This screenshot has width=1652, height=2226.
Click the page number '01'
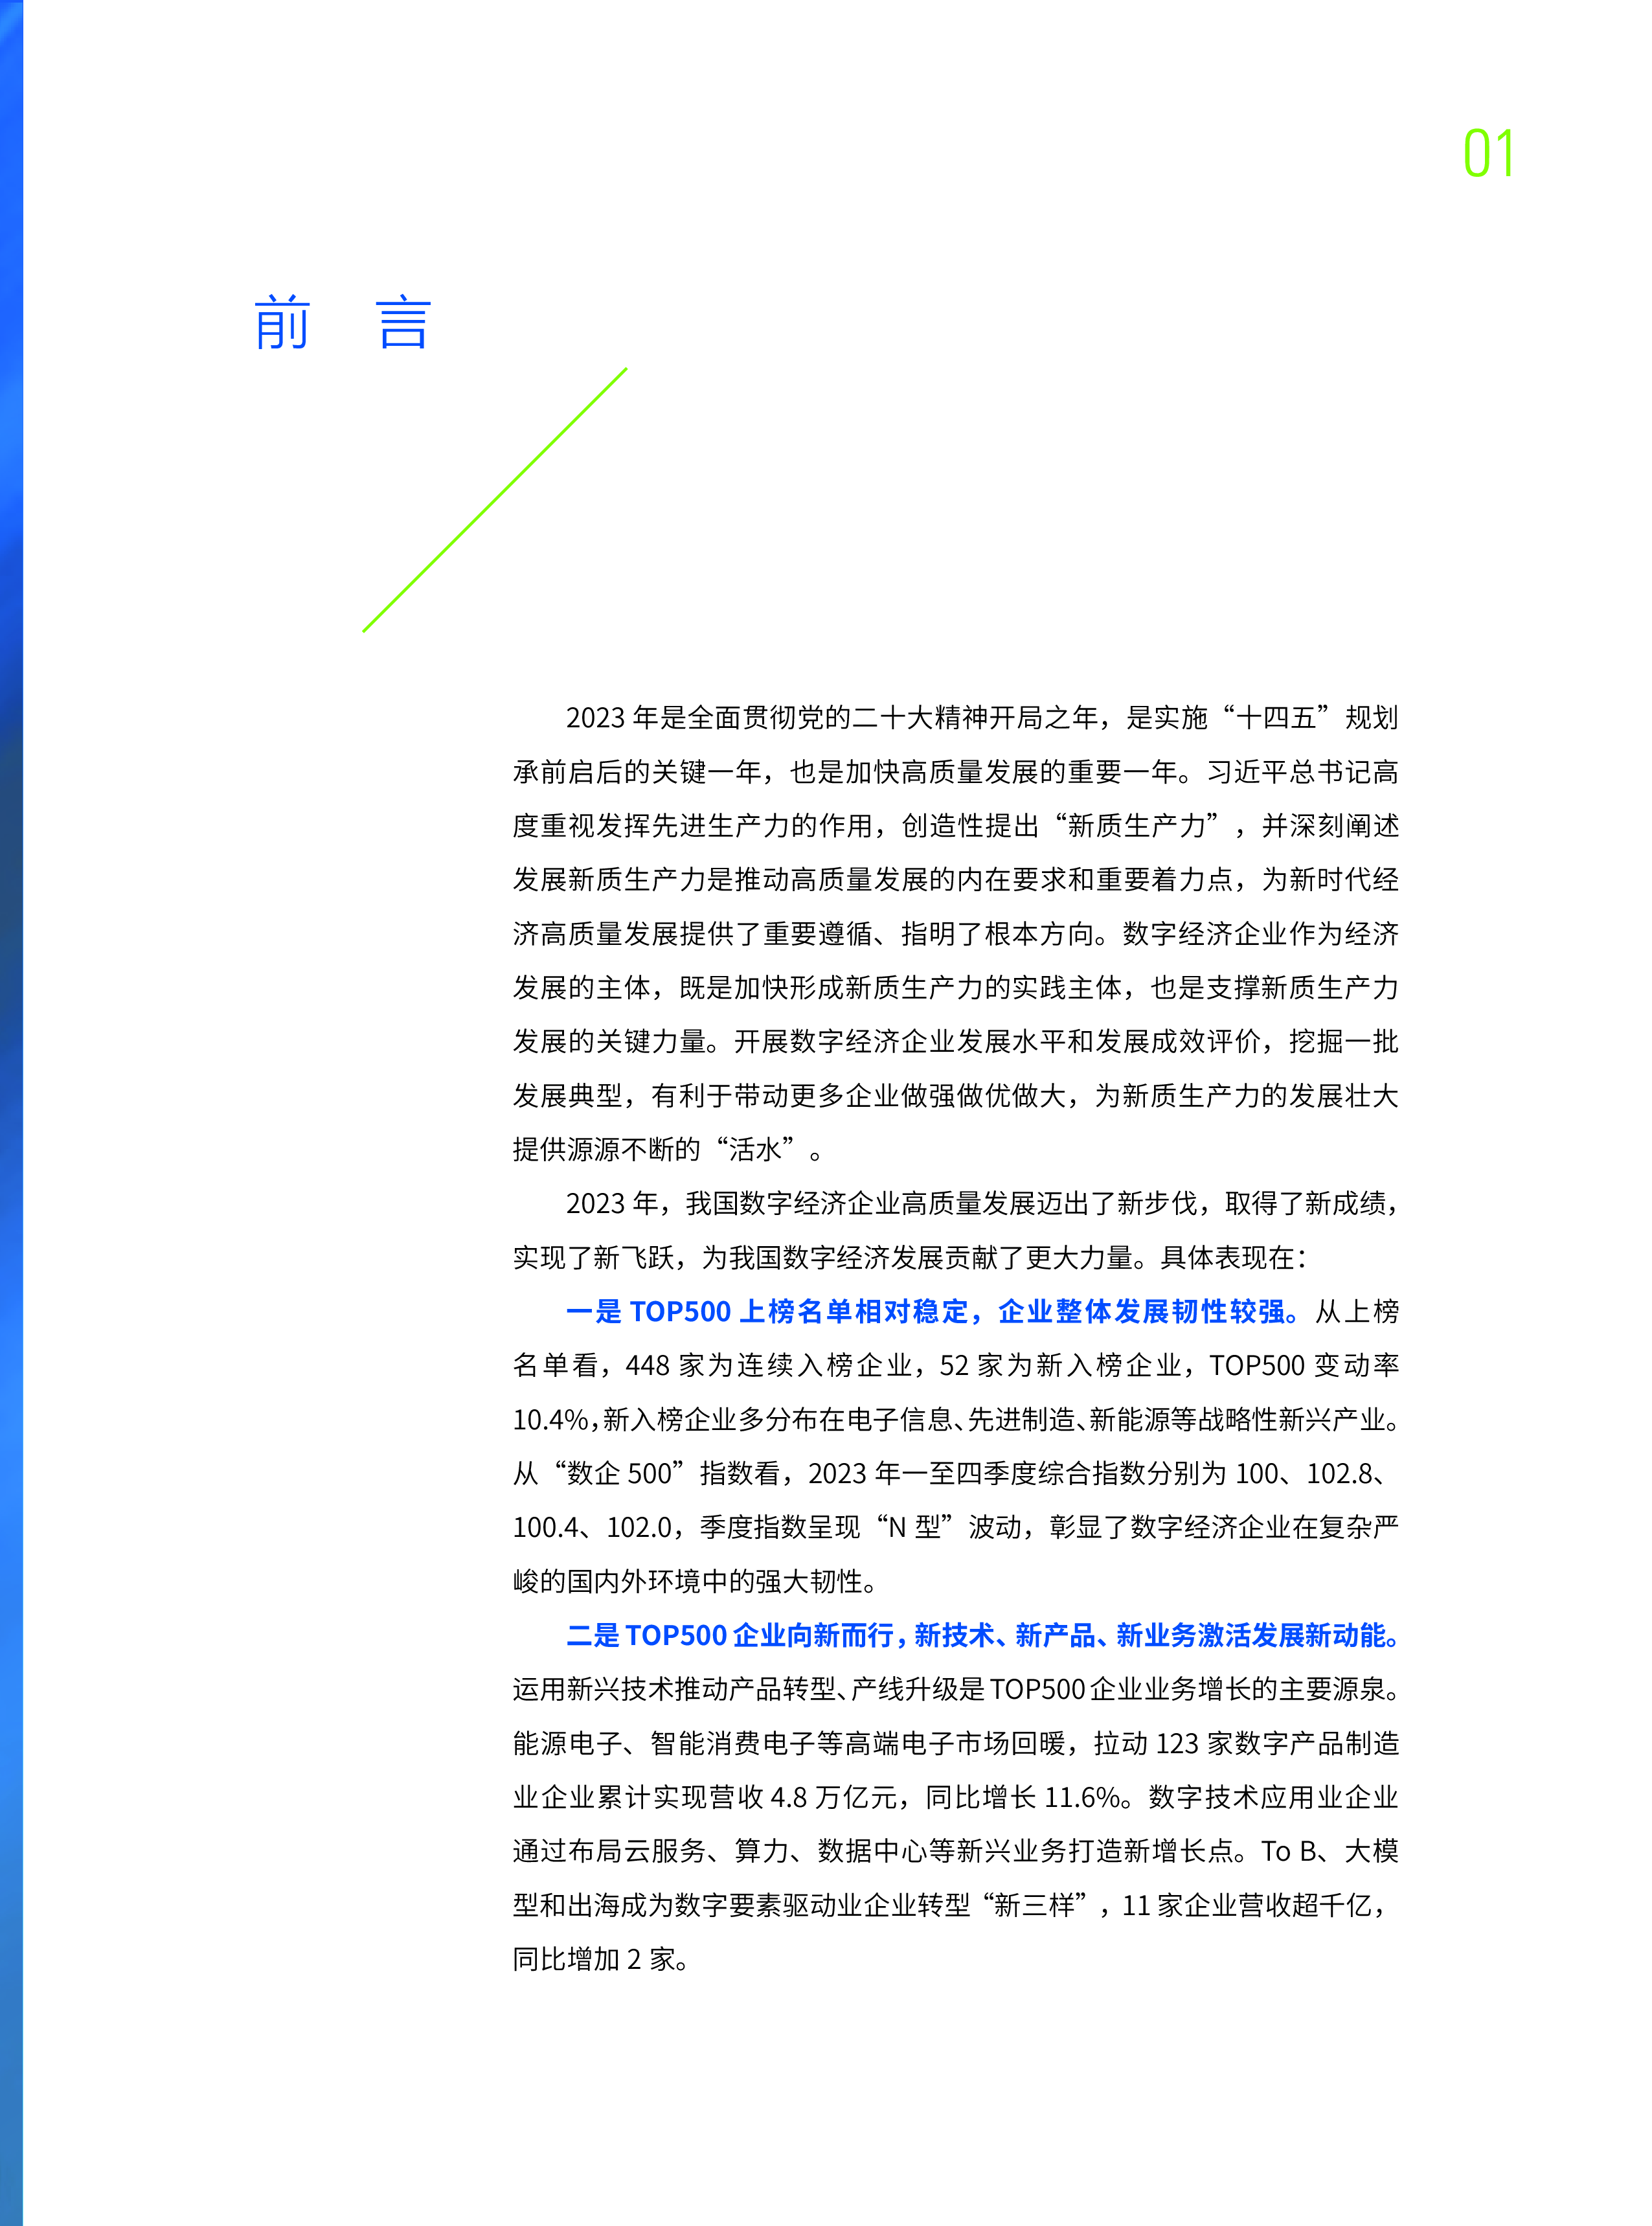pos(1488,154)
